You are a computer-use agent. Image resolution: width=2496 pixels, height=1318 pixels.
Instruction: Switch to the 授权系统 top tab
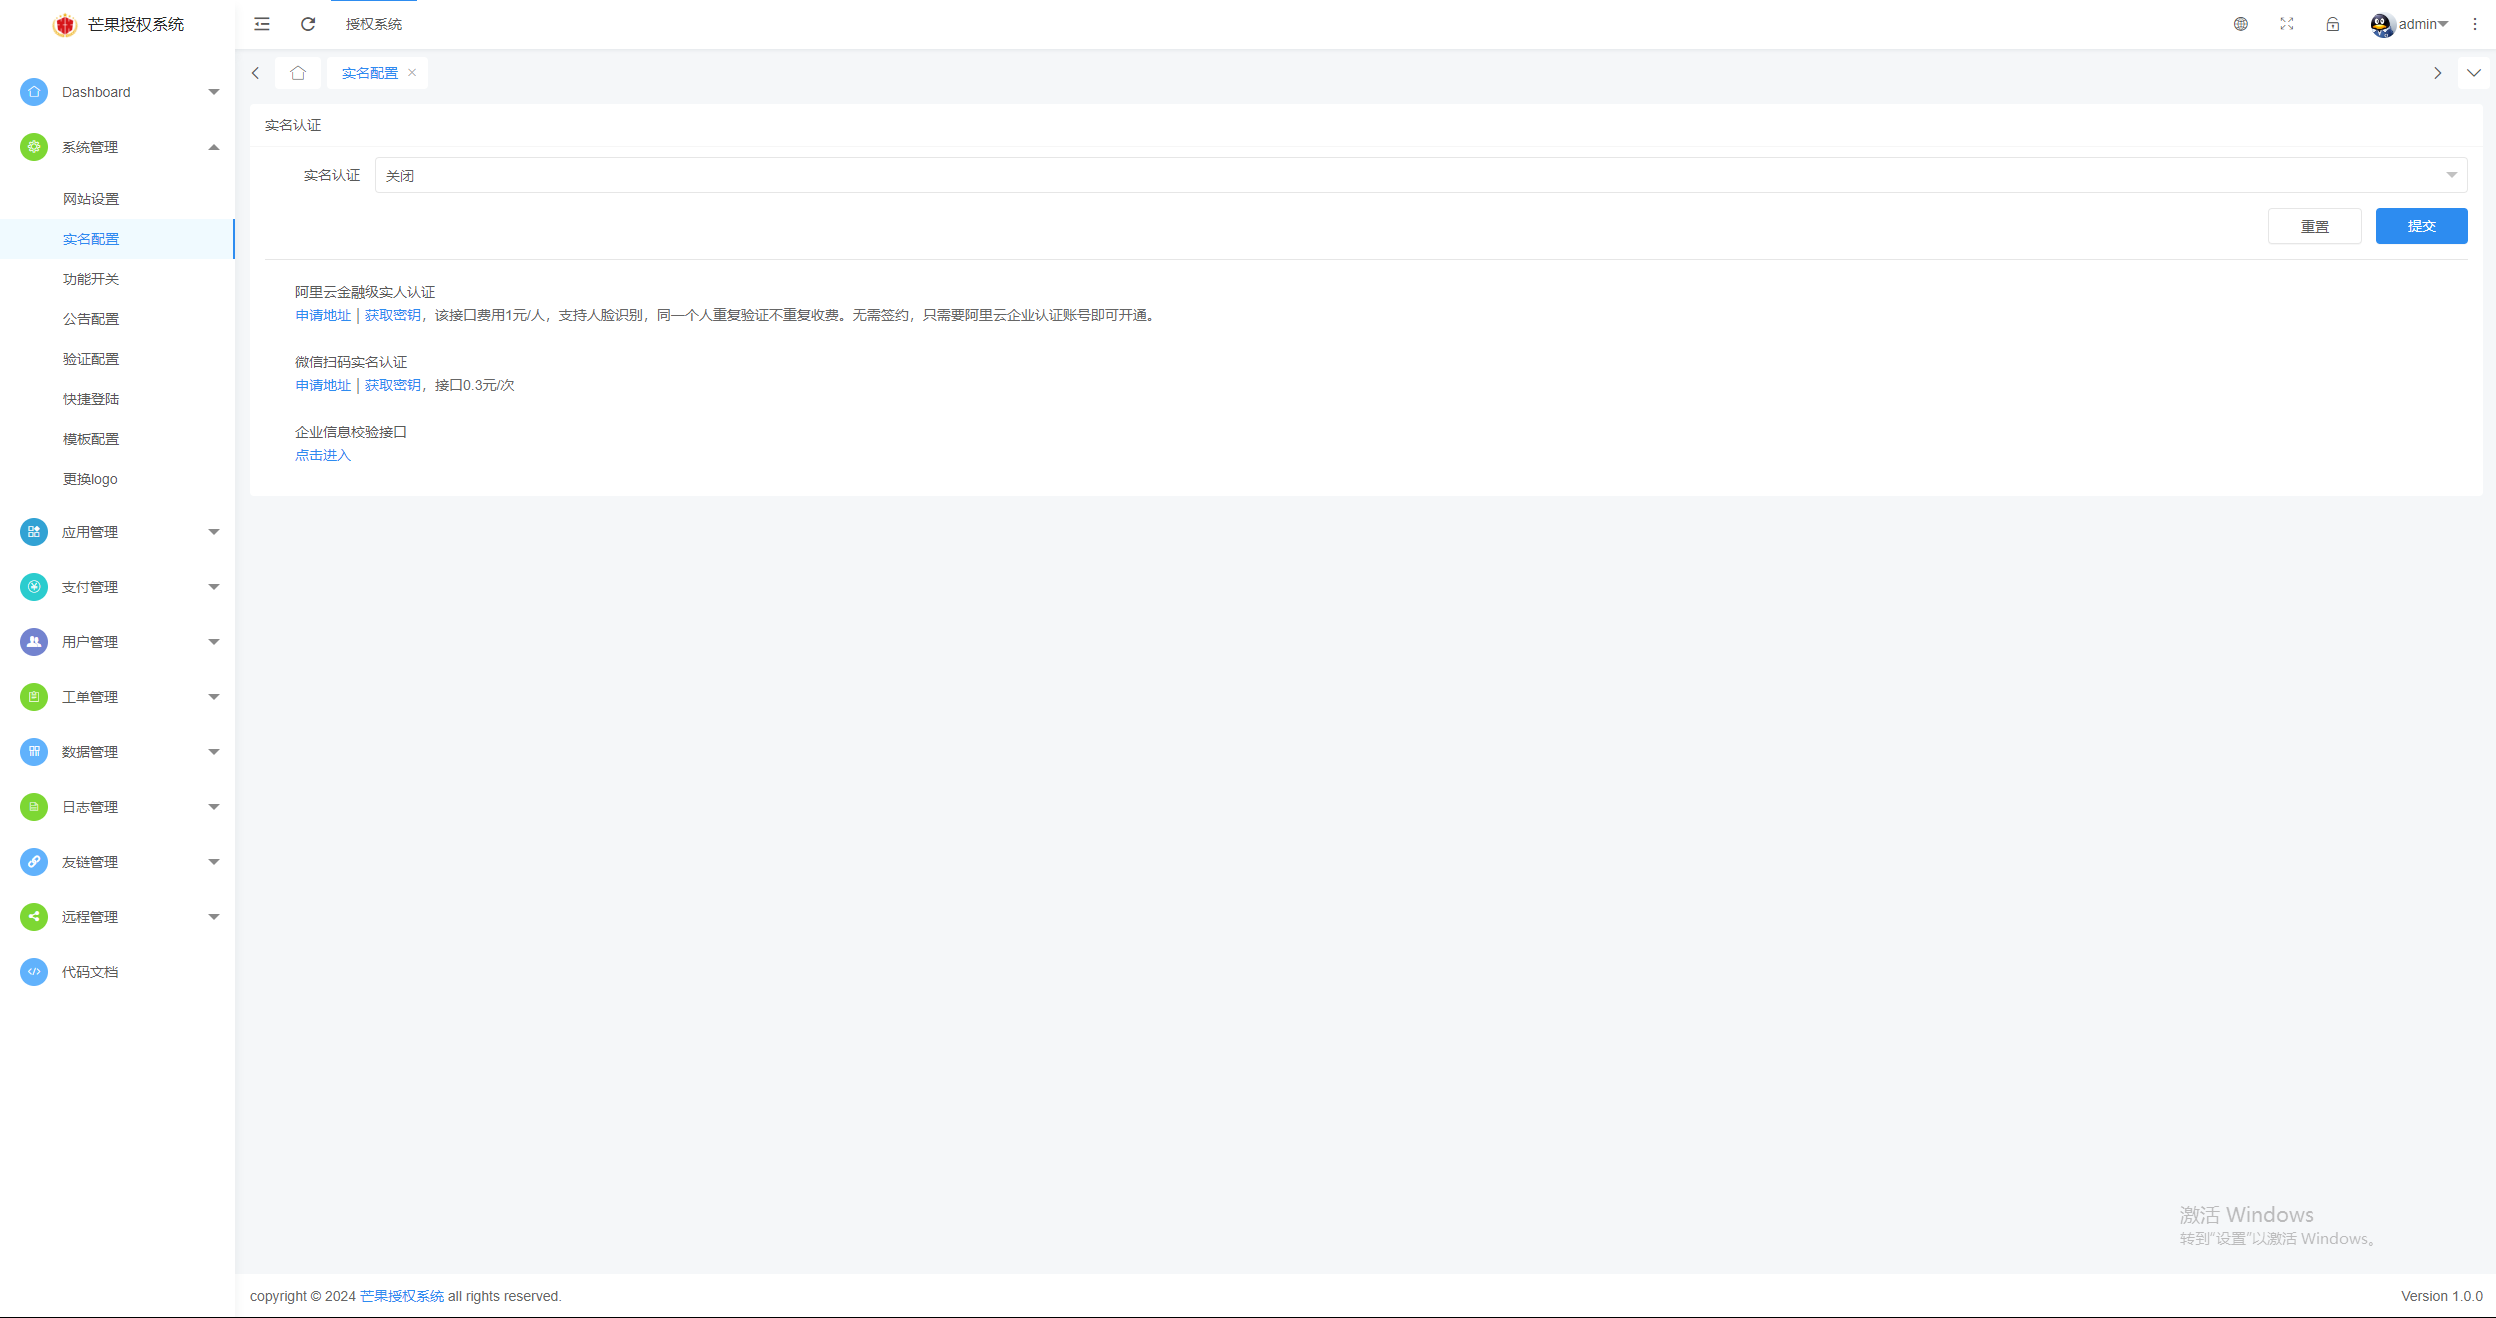click(x=374, y=24)
